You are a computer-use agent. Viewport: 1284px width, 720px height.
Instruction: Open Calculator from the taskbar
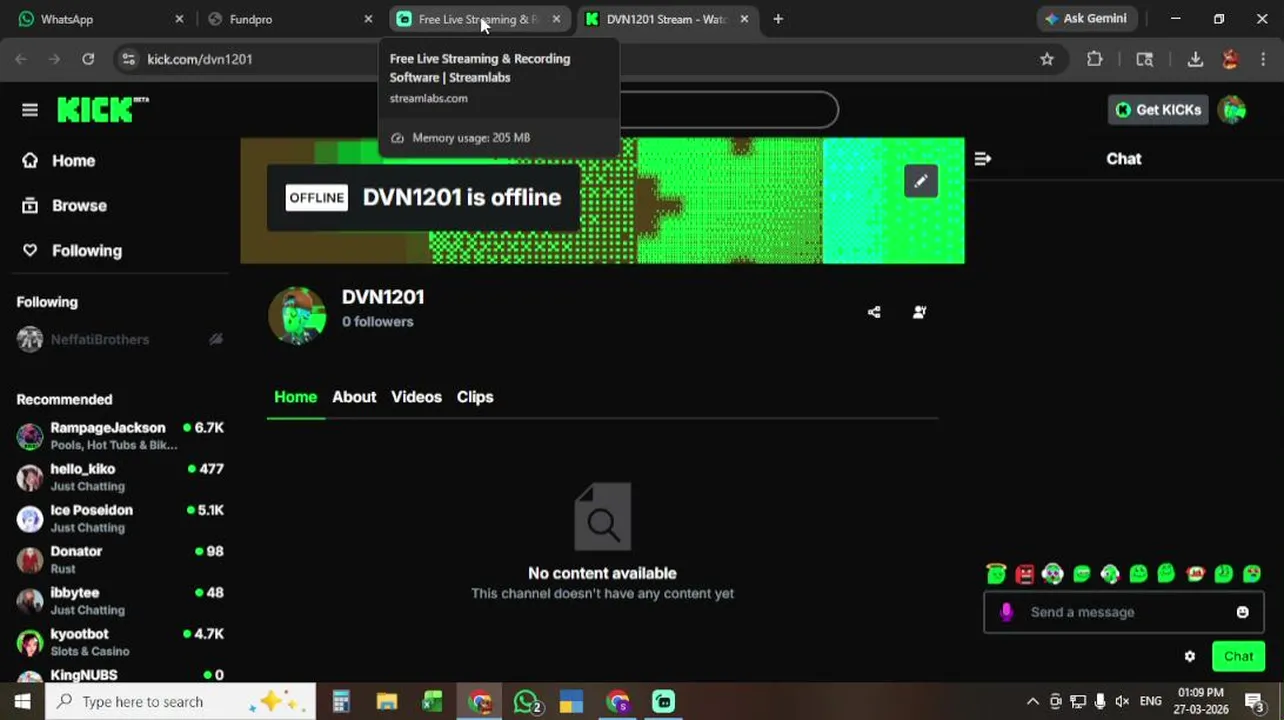pyautogui.click(x=341, y=702)
